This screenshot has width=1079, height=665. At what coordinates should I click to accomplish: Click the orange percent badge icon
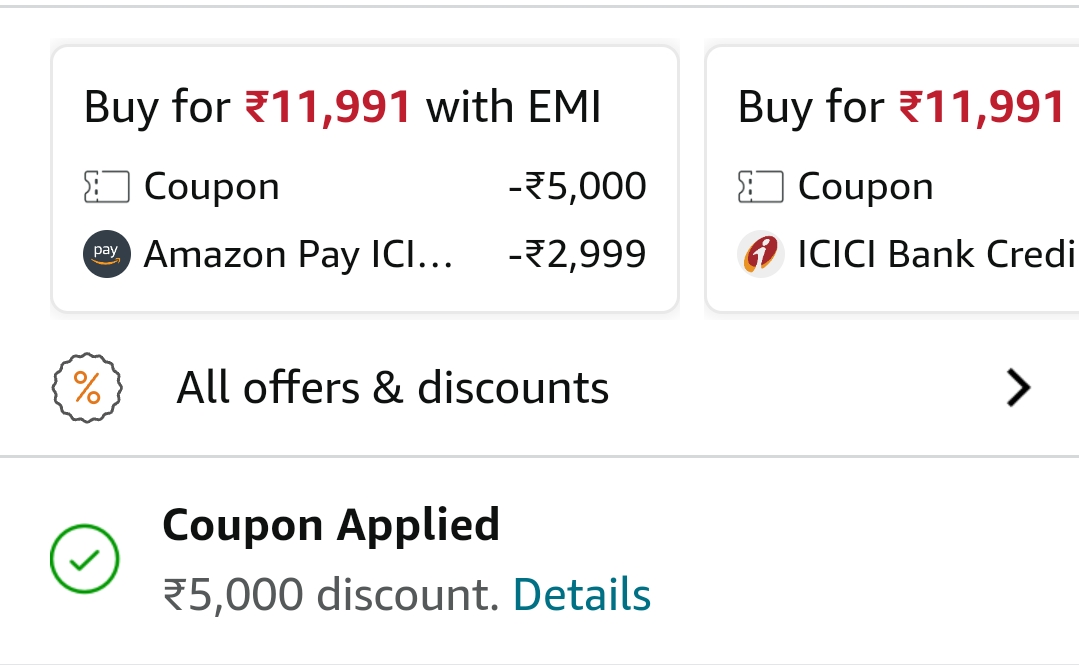click(x=87, y=388)
